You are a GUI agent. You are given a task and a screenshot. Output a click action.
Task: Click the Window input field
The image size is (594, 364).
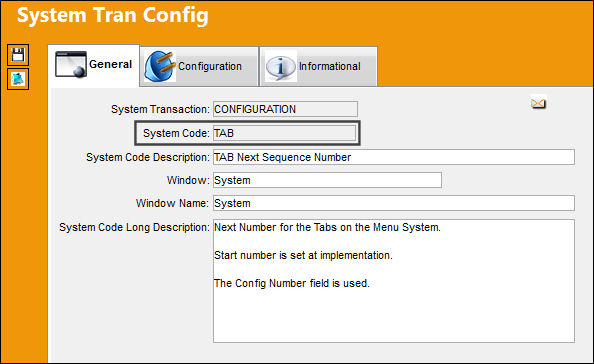coord(327,180)
